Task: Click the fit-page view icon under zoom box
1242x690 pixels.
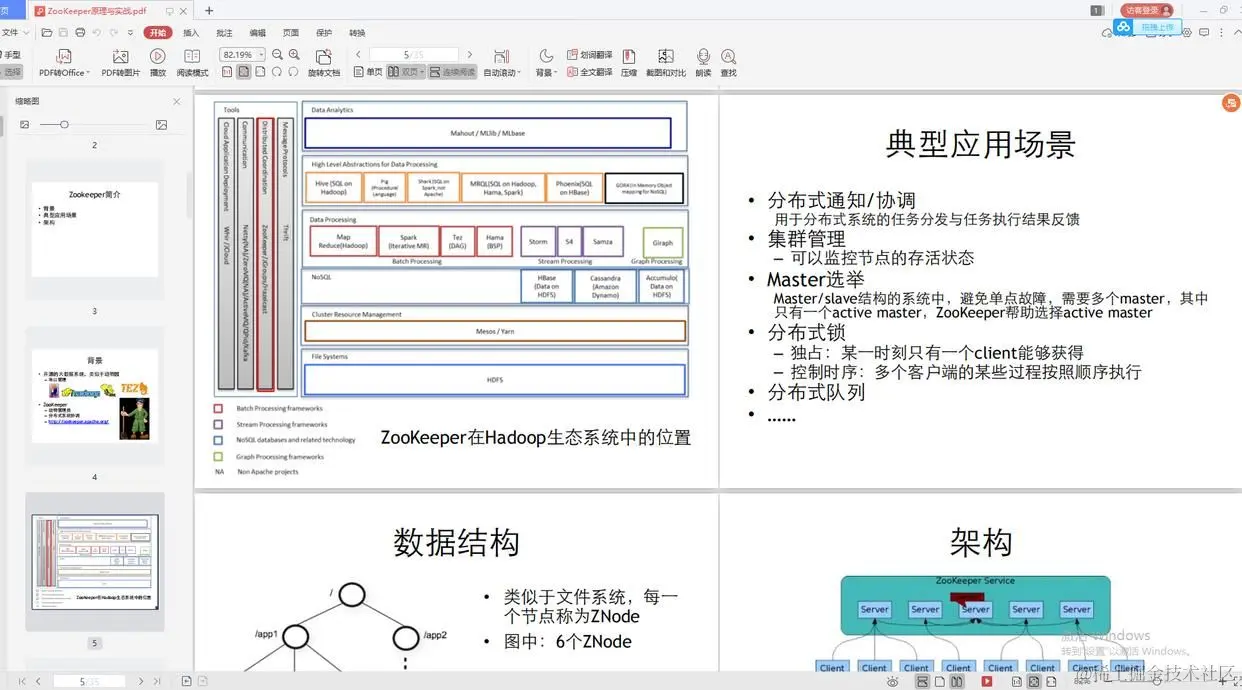Action: (x=244, y=72)
